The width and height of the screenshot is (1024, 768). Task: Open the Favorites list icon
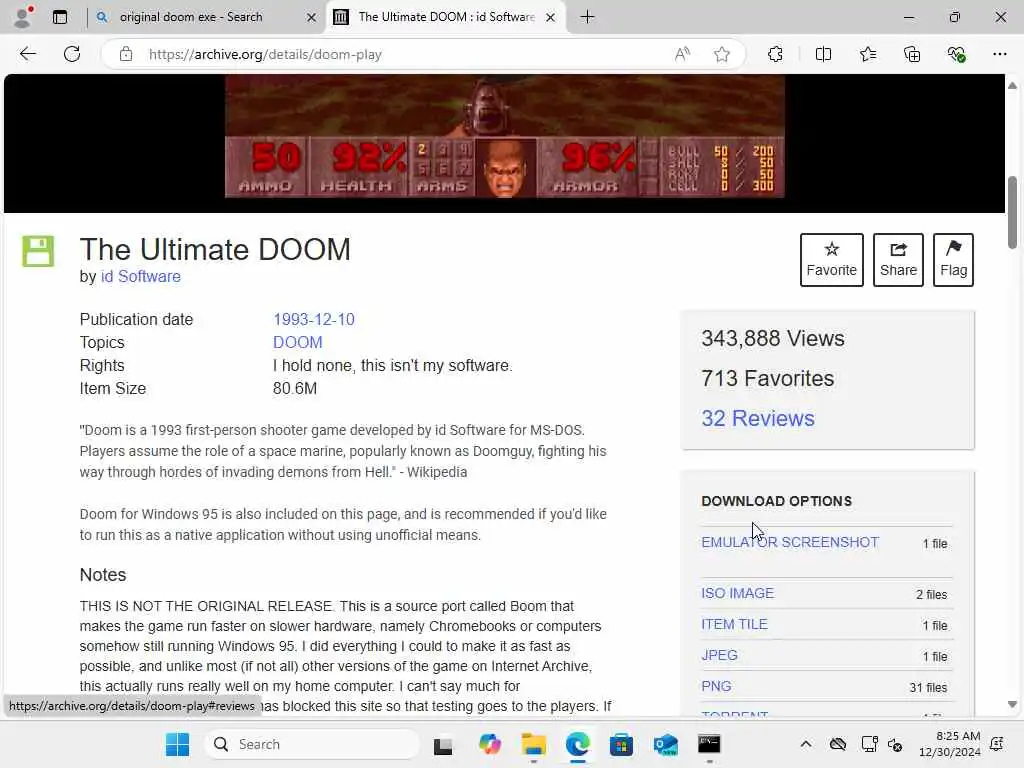click(868, 54)
